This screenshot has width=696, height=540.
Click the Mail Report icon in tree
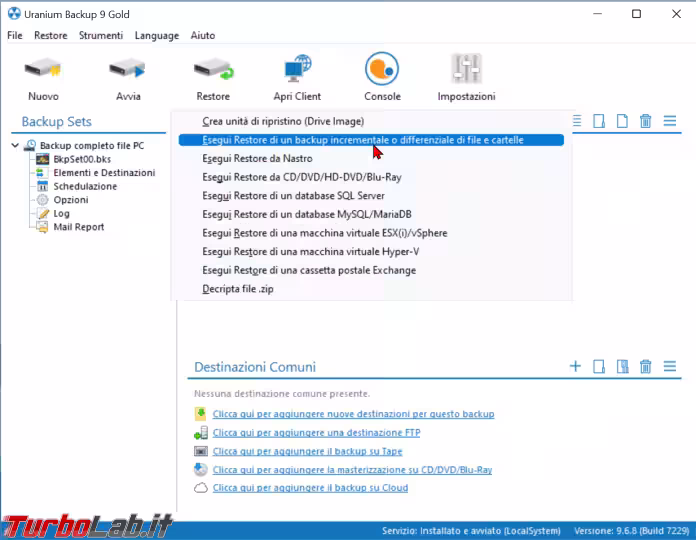point(42,227)
